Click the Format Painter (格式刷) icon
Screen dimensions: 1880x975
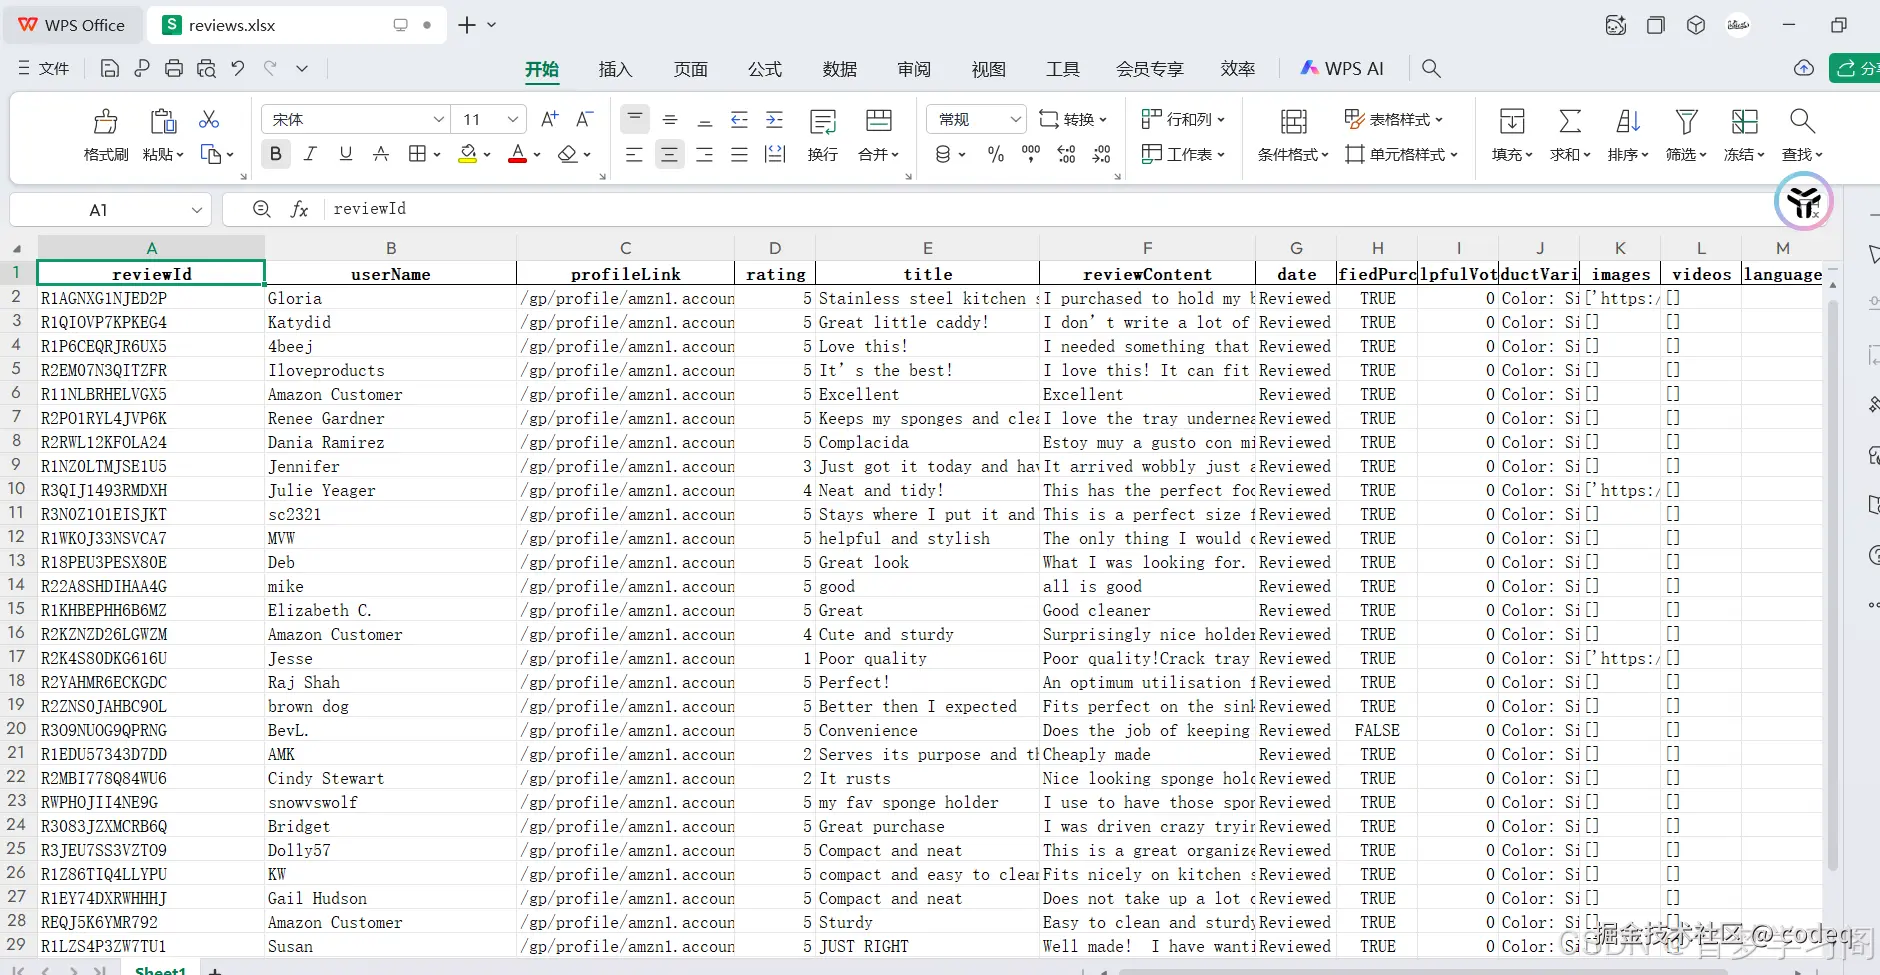click(x=105, y=122)
